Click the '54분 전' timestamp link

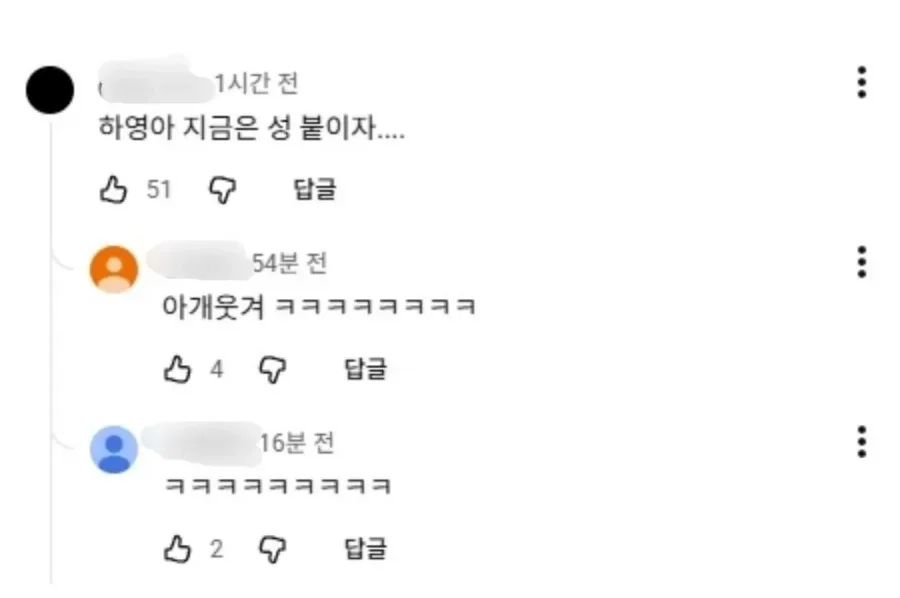(x=289, y=263)
